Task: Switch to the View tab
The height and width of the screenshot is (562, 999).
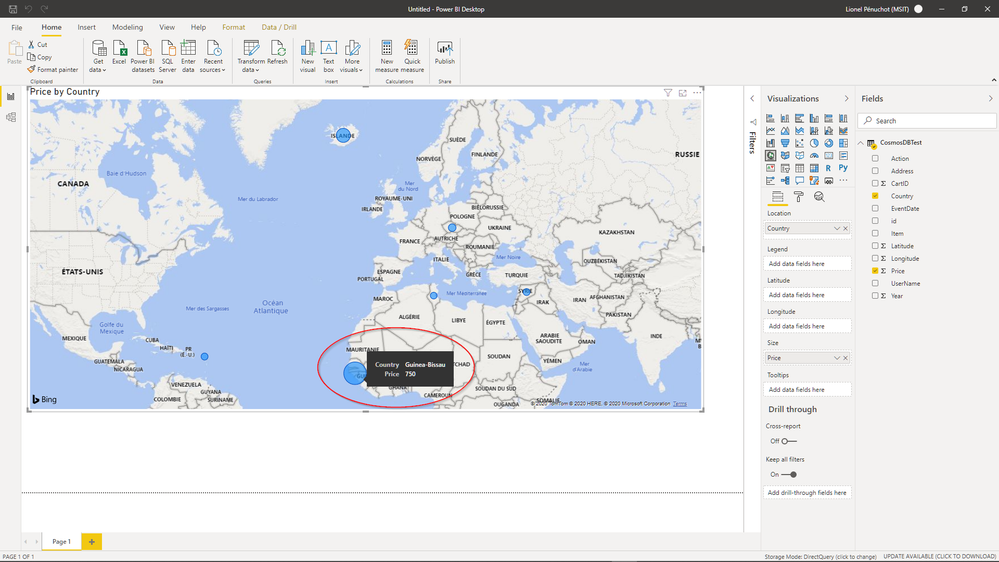Action: (x=167, y=27)
